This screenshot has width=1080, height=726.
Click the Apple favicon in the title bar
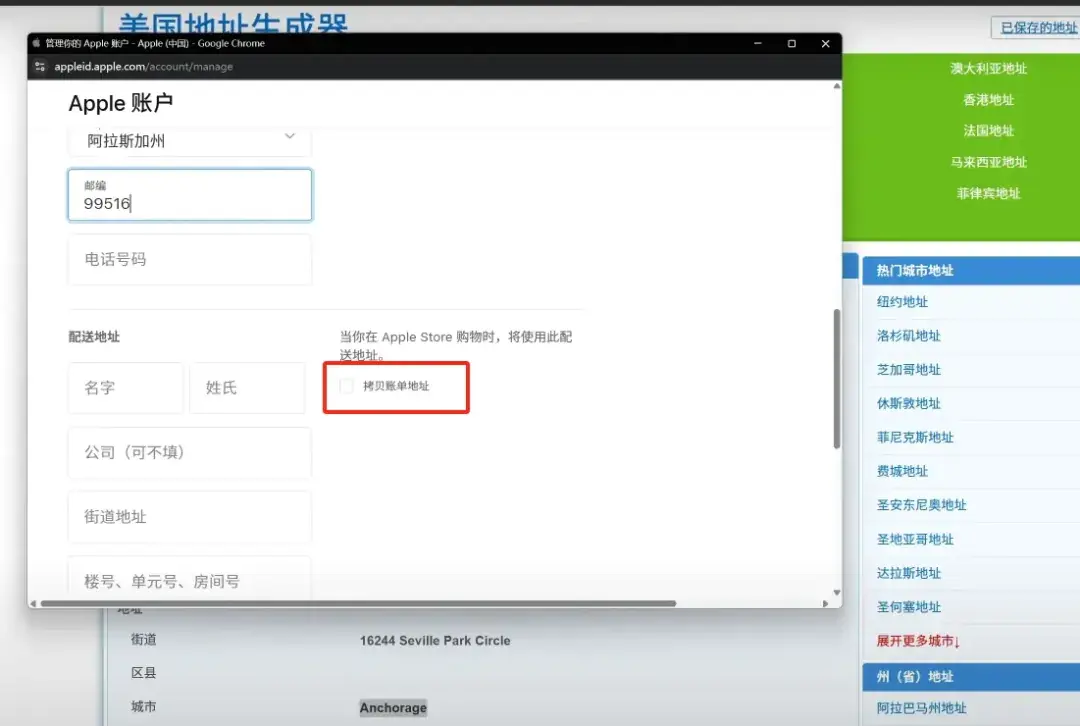[x=37, y=43]
